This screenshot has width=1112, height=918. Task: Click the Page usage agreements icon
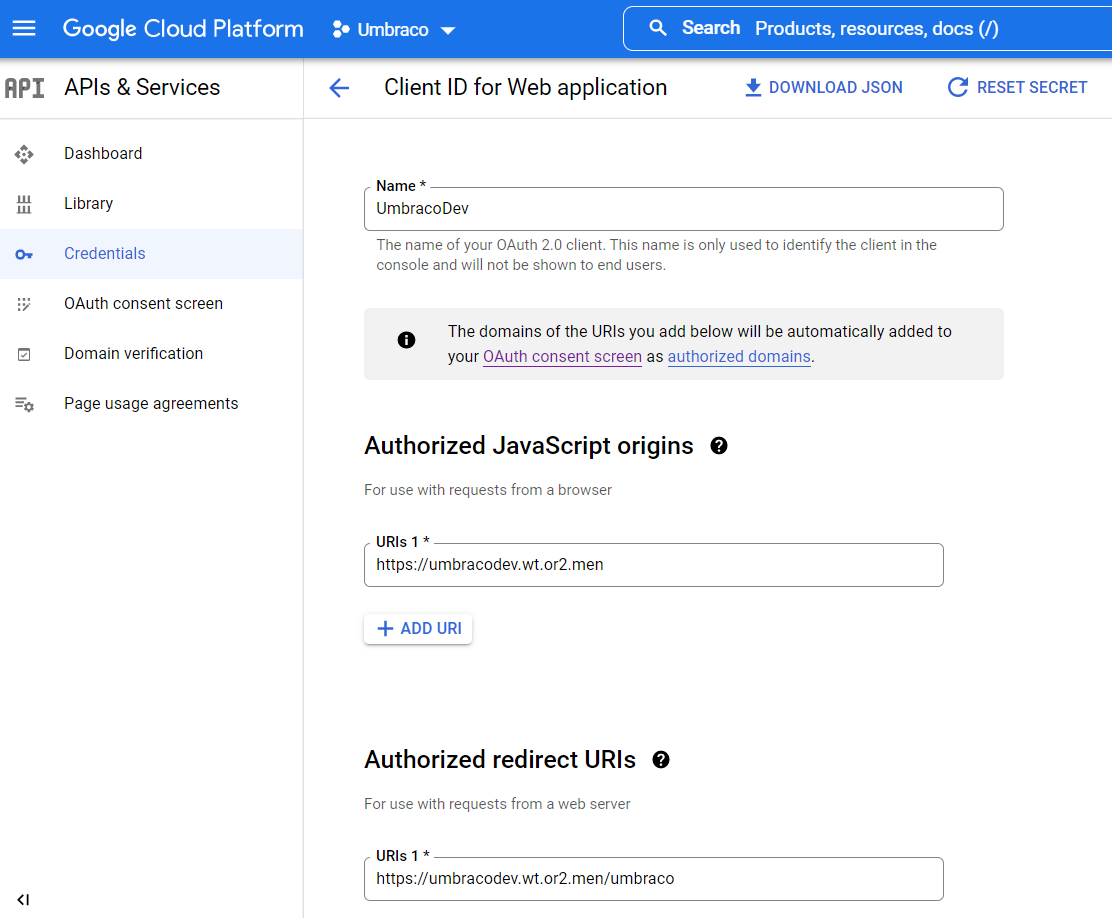click(x=24, y=404)
